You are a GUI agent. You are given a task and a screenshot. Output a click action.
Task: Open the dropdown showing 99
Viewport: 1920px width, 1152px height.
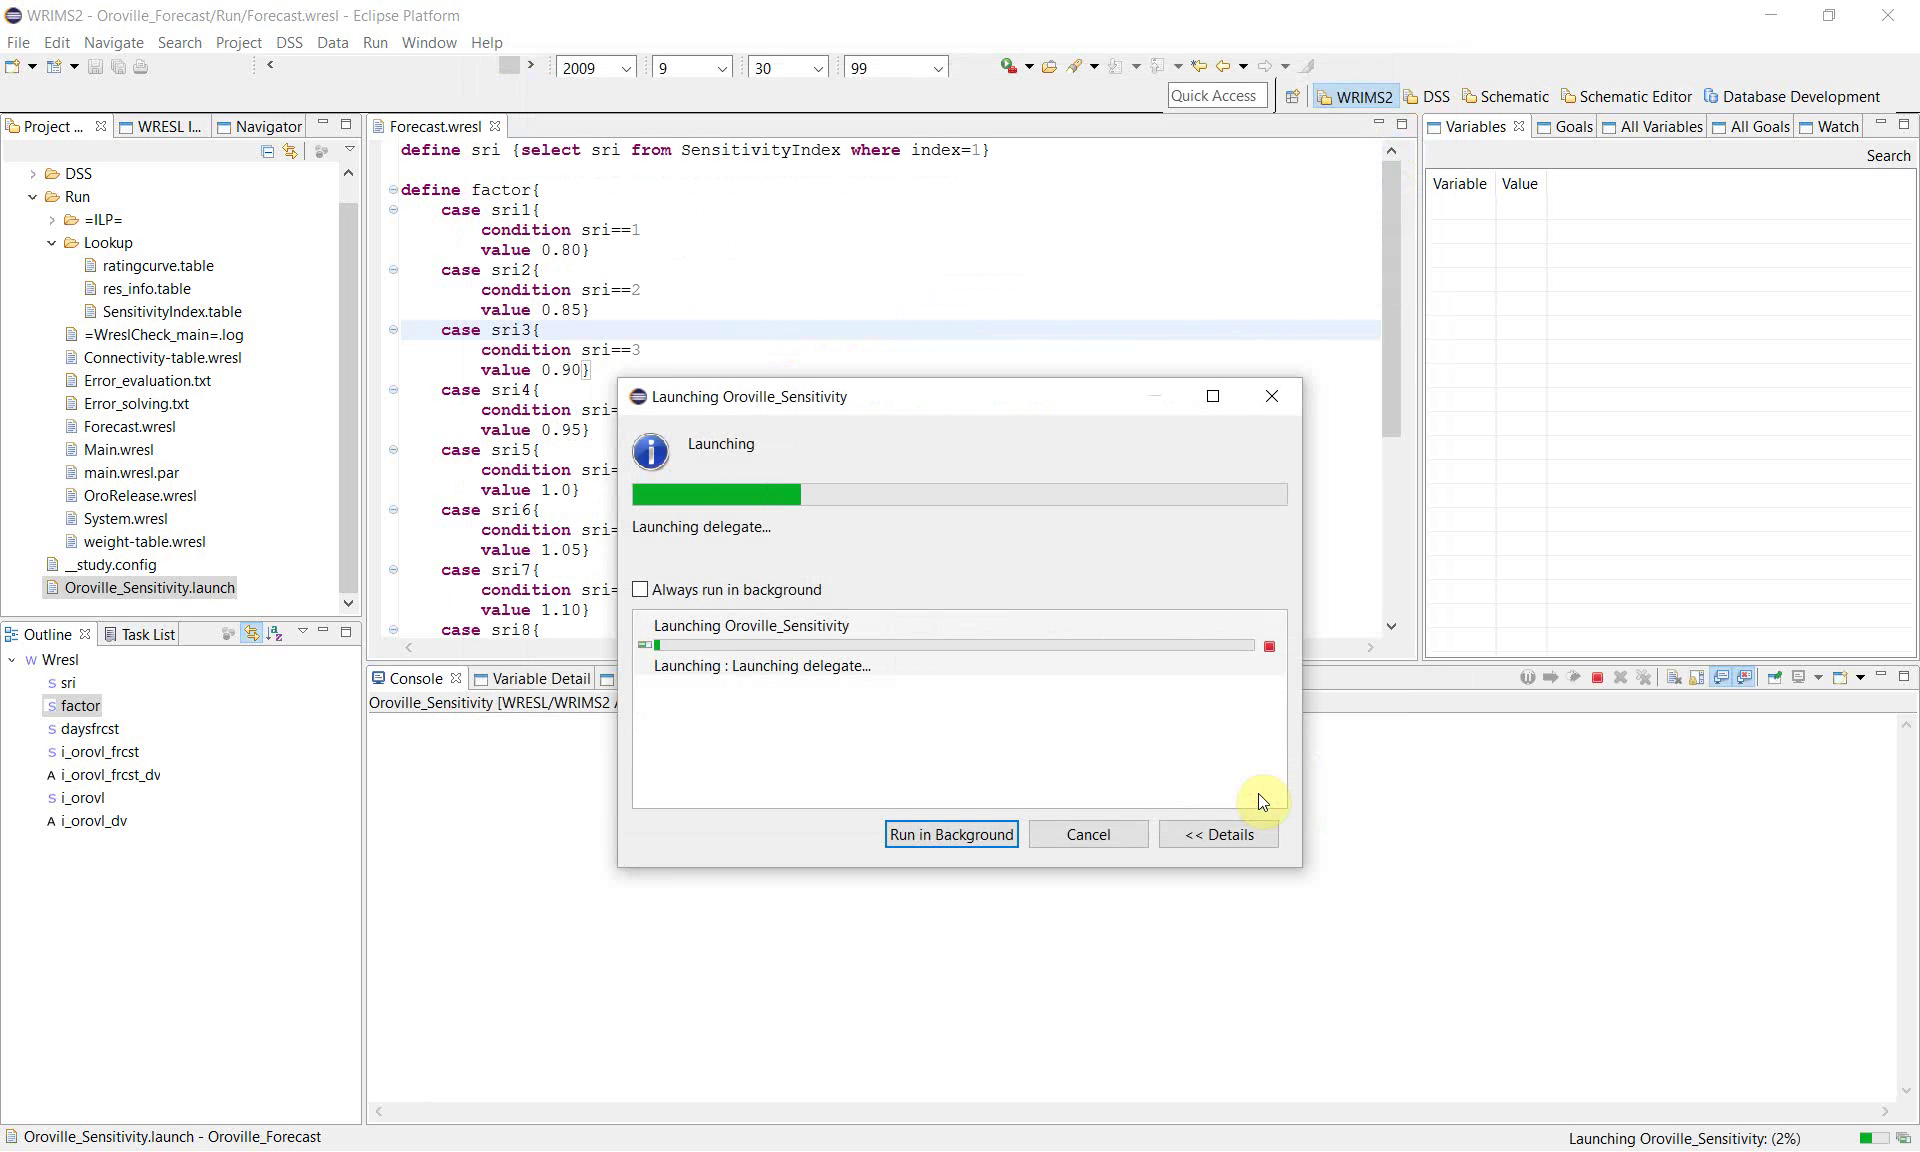938,69
